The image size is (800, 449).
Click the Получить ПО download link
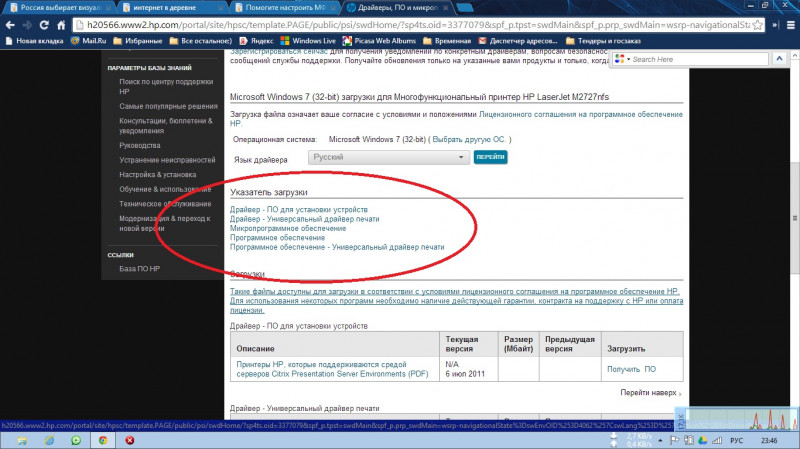(x=631, y=369)
